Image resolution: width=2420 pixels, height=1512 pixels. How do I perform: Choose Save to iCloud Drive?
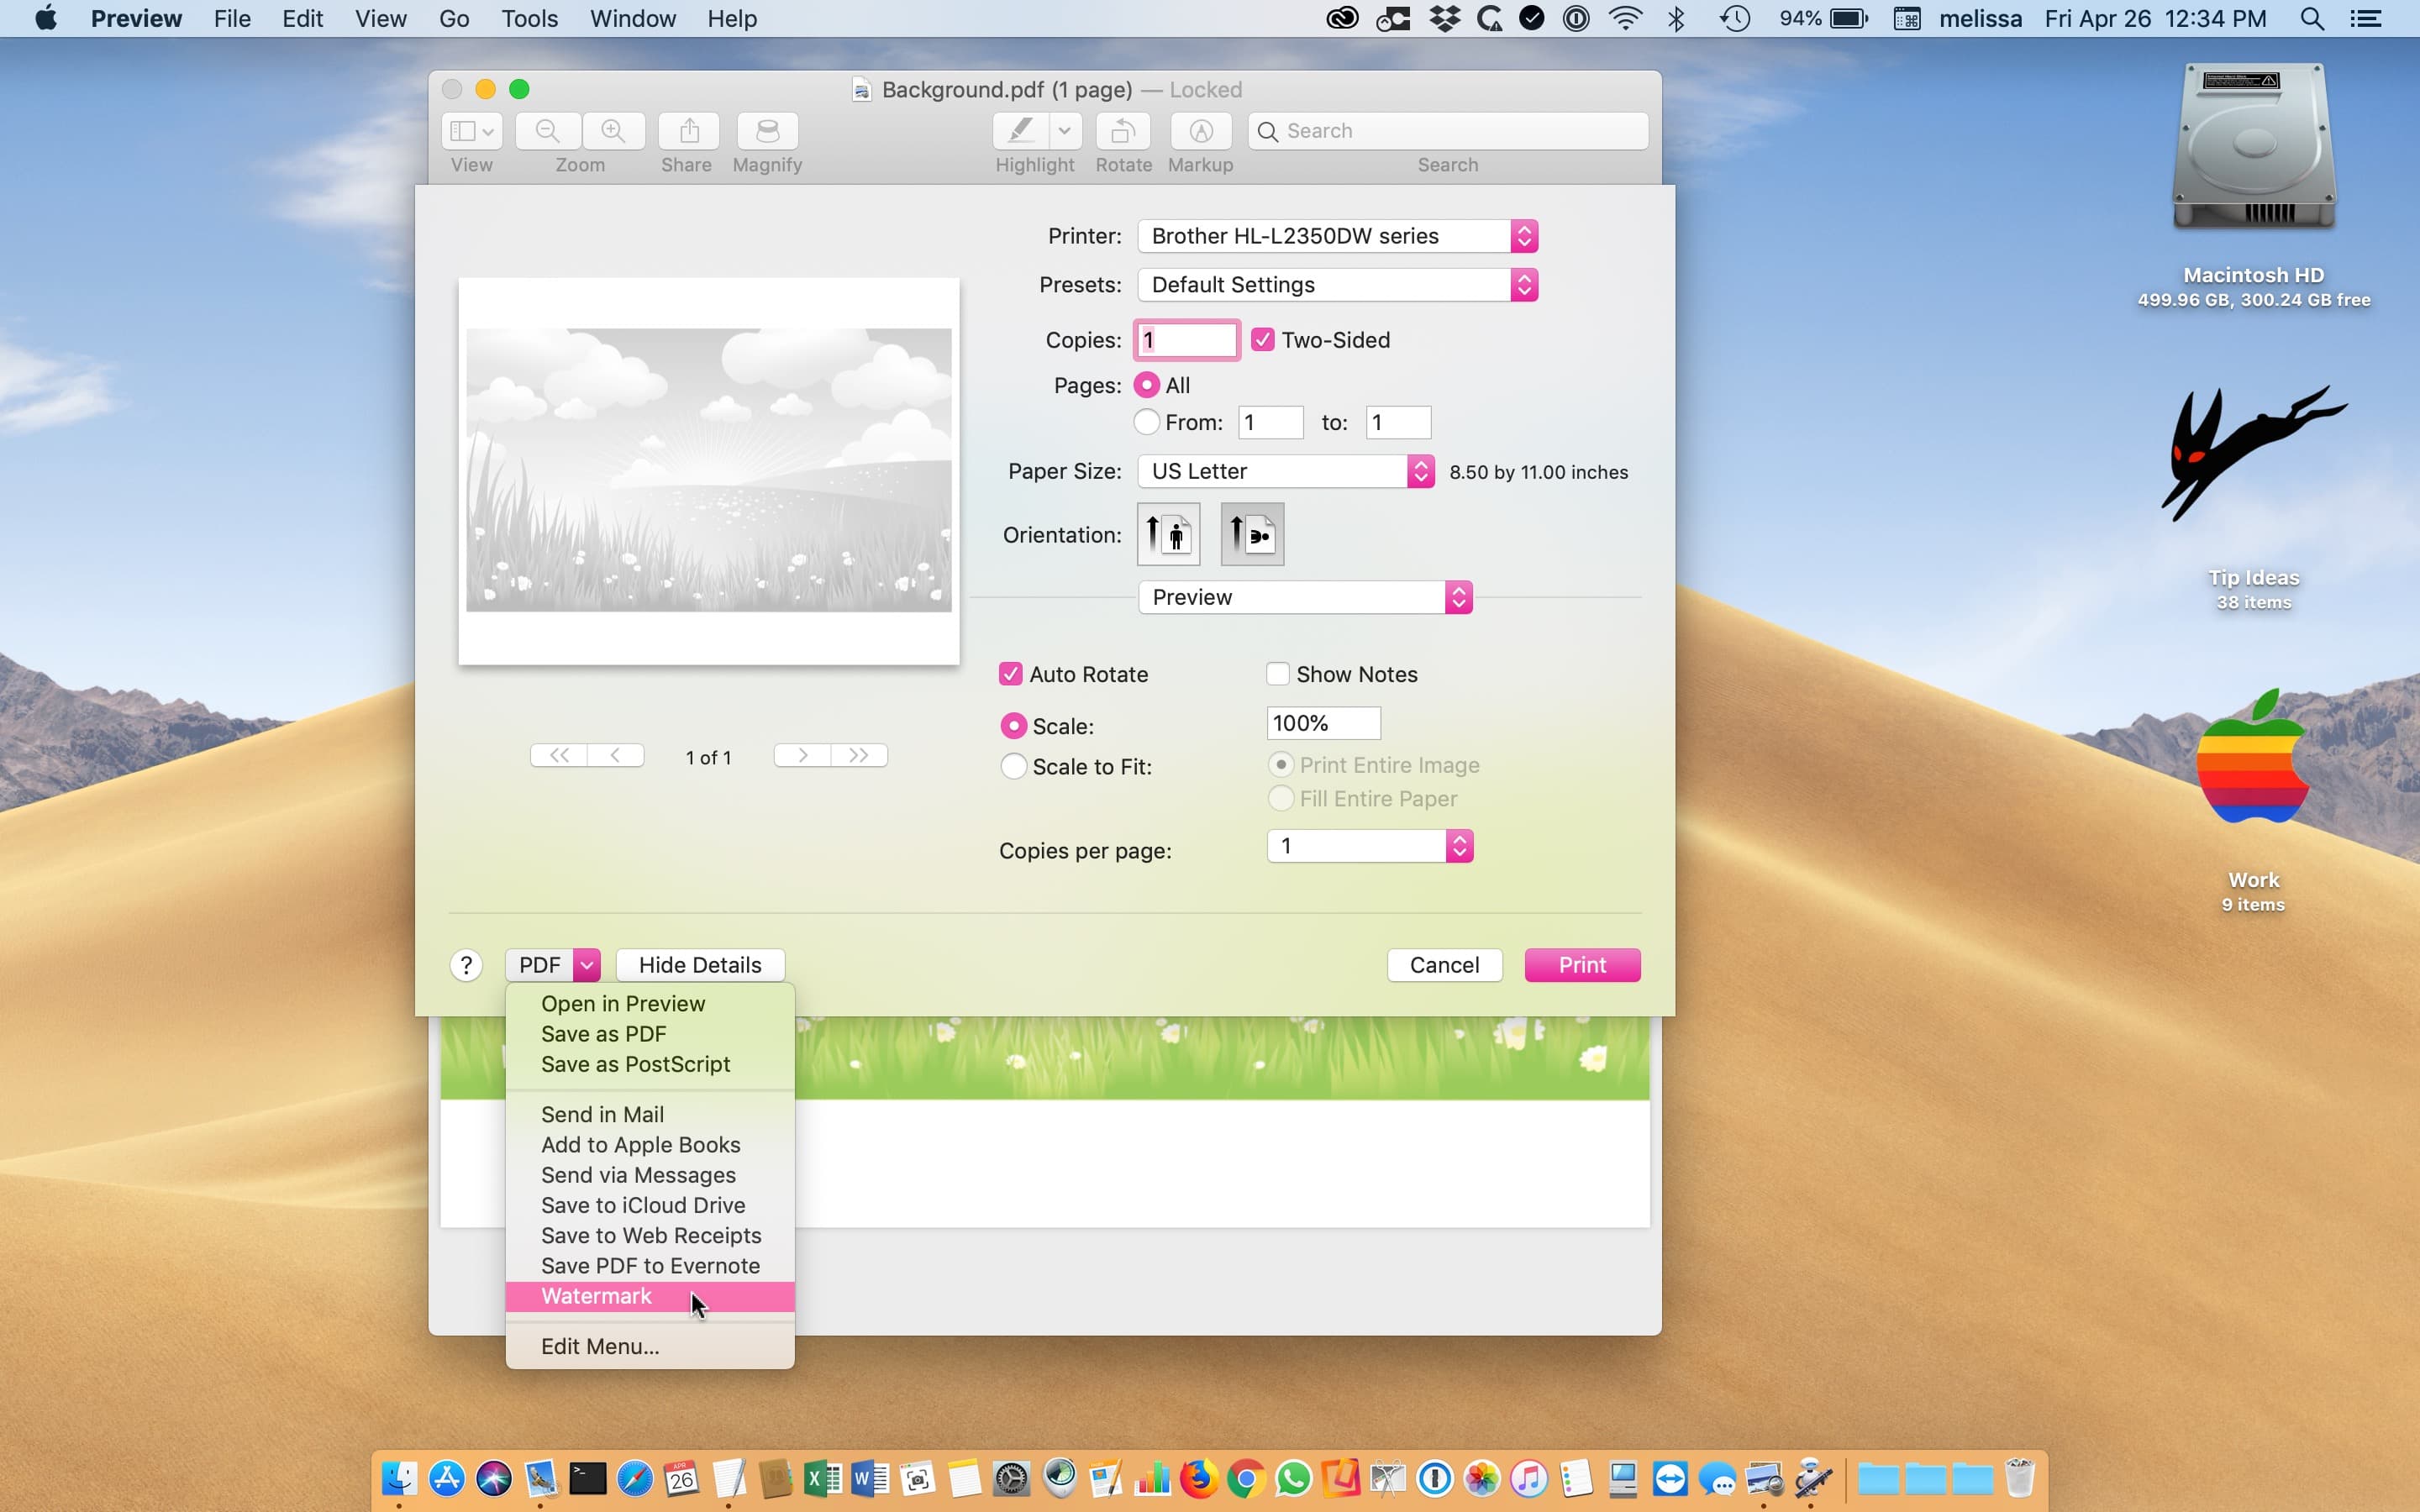(x=650, y=1205)
